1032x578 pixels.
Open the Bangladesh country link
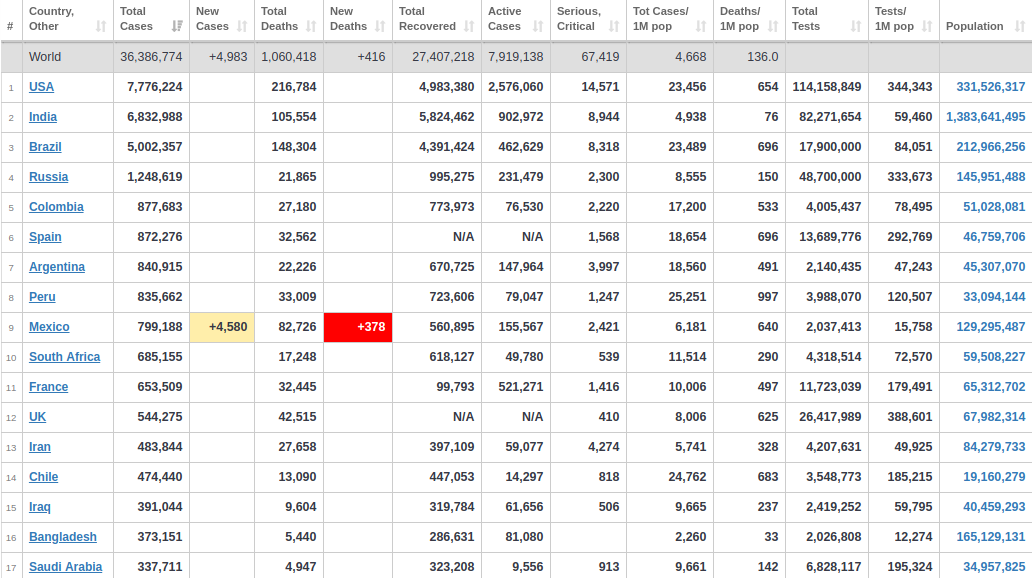[x=63, y=537]
